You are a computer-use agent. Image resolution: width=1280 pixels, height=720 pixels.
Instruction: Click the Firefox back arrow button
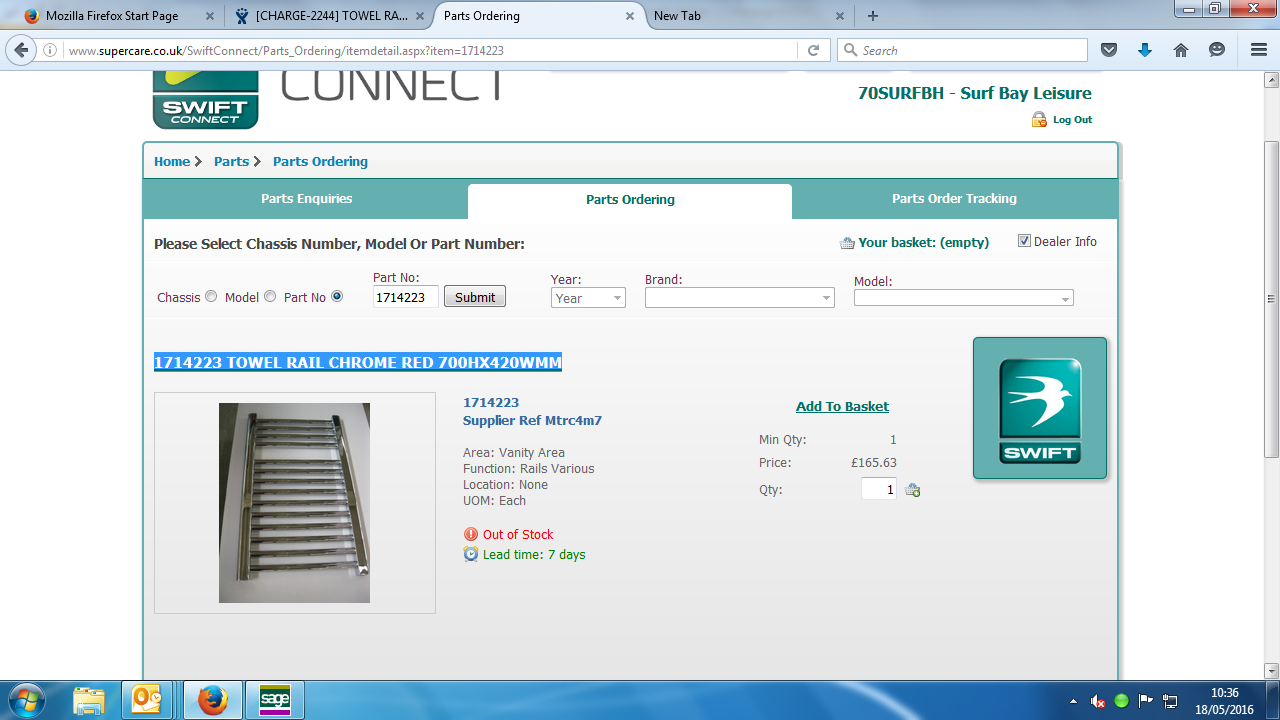tap(21, 50)
